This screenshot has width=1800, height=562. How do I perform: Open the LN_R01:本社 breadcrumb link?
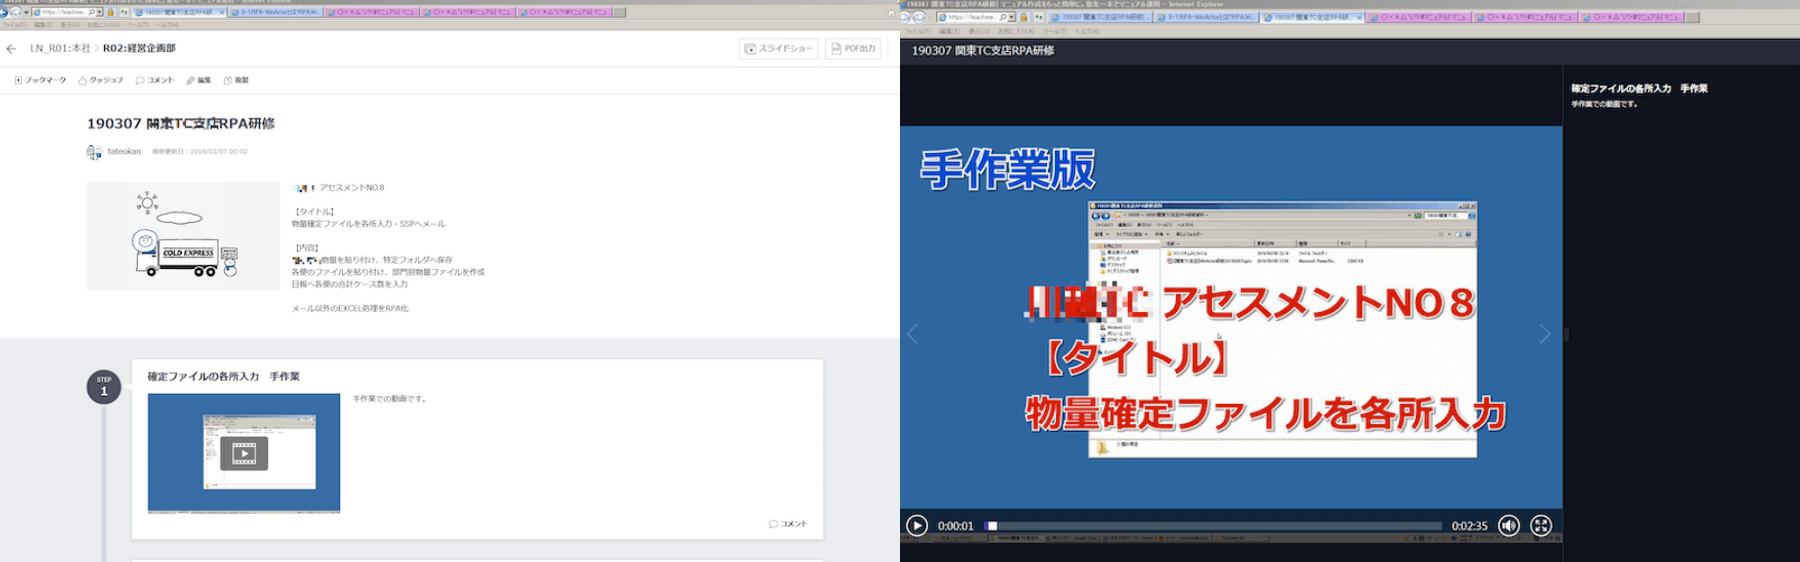coord(60,48)
